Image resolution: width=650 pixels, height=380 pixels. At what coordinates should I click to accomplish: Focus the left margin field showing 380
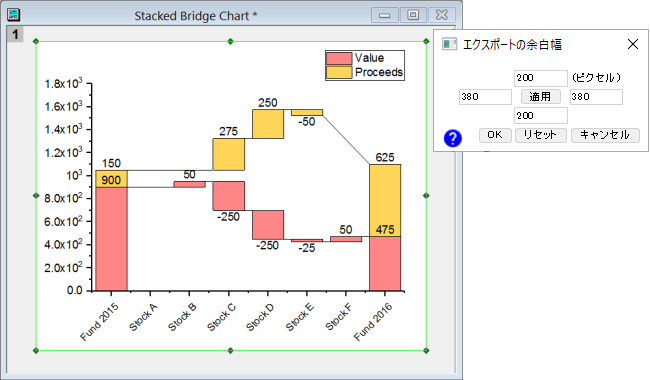pos(485,97)
